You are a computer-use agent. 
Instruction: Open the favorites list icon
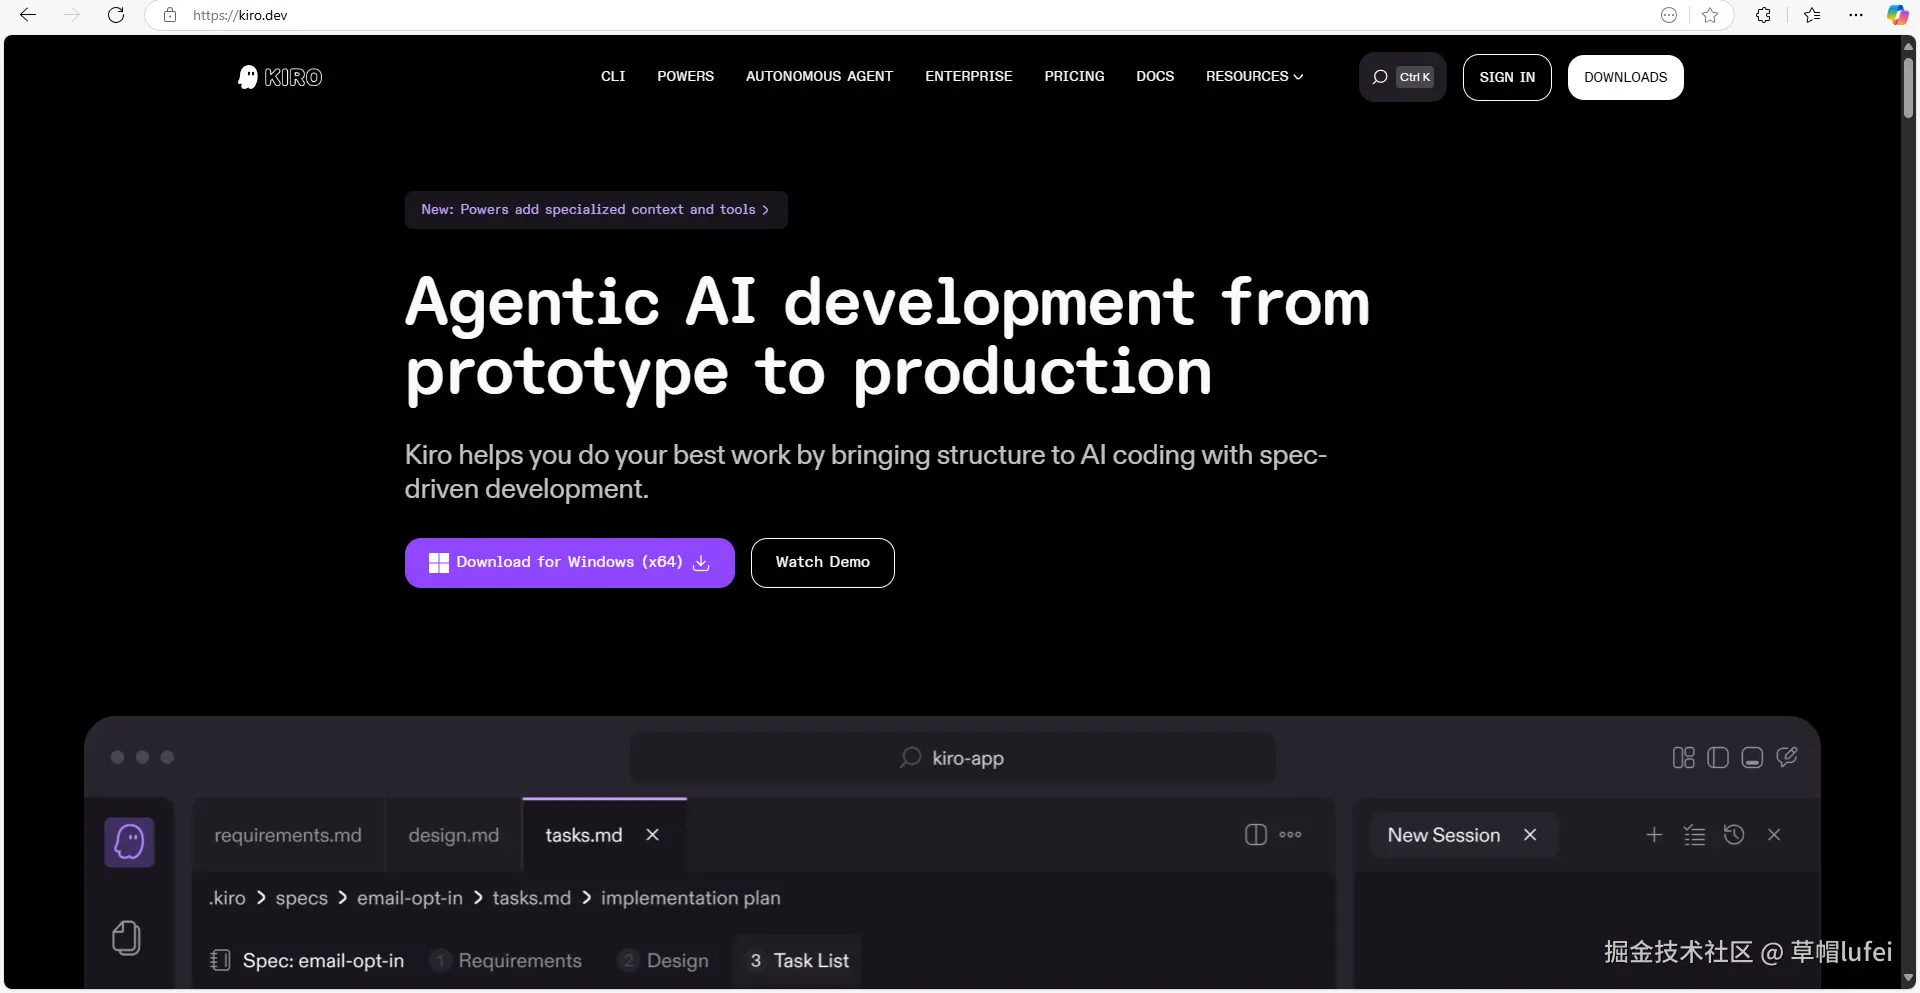click(1812, 15)
